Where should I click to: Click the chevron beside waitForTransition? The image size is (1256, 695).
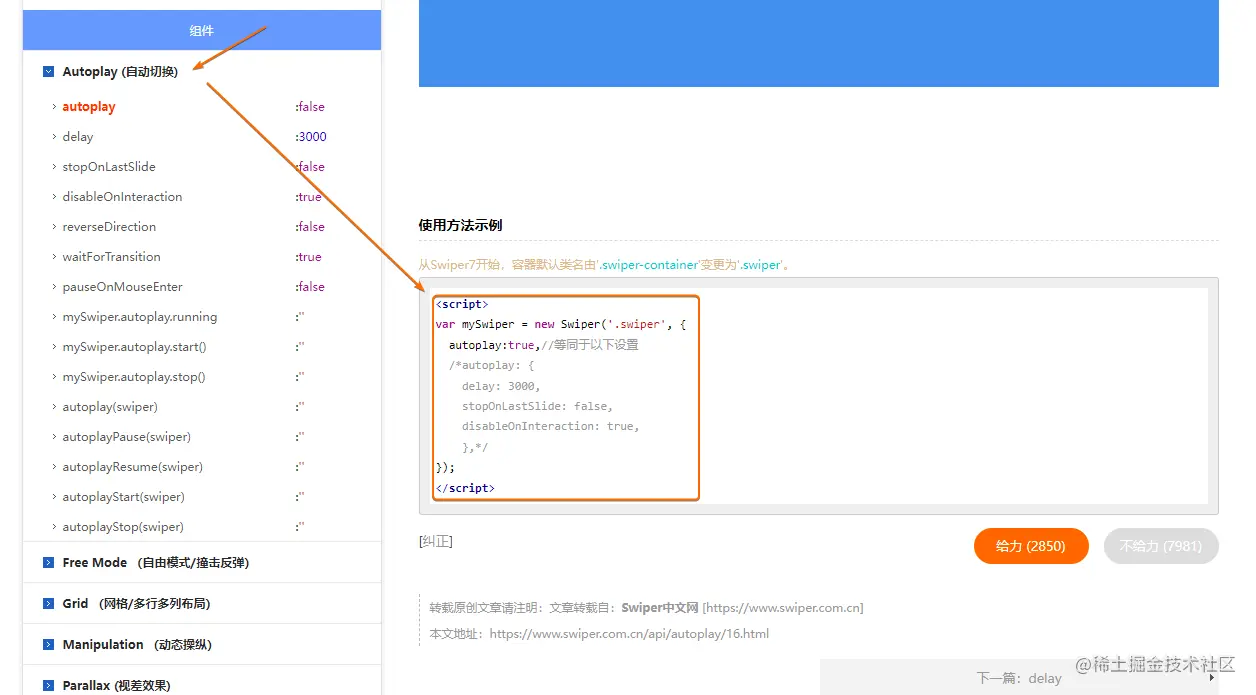pyautogui.click(x=53, y=257)
